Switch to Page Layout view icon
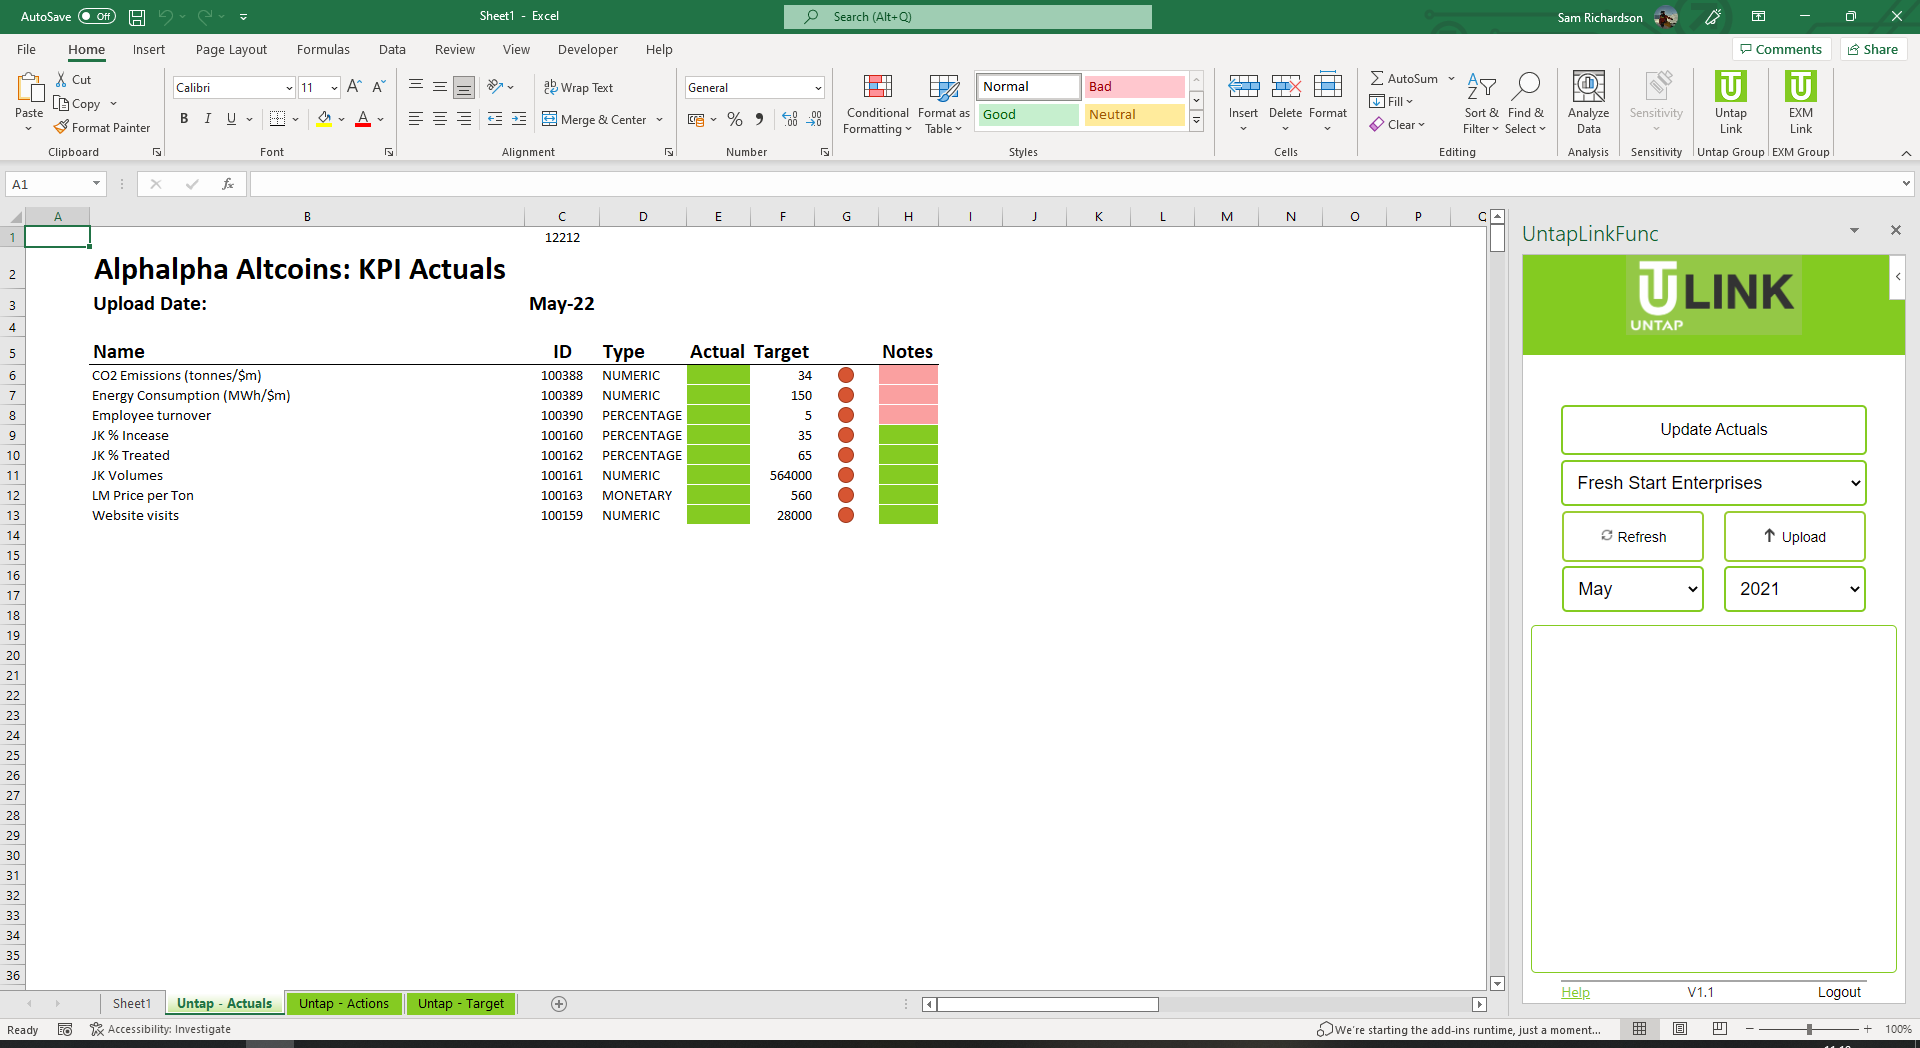This screenshot has height=1048, width=1920. 1680,1029
